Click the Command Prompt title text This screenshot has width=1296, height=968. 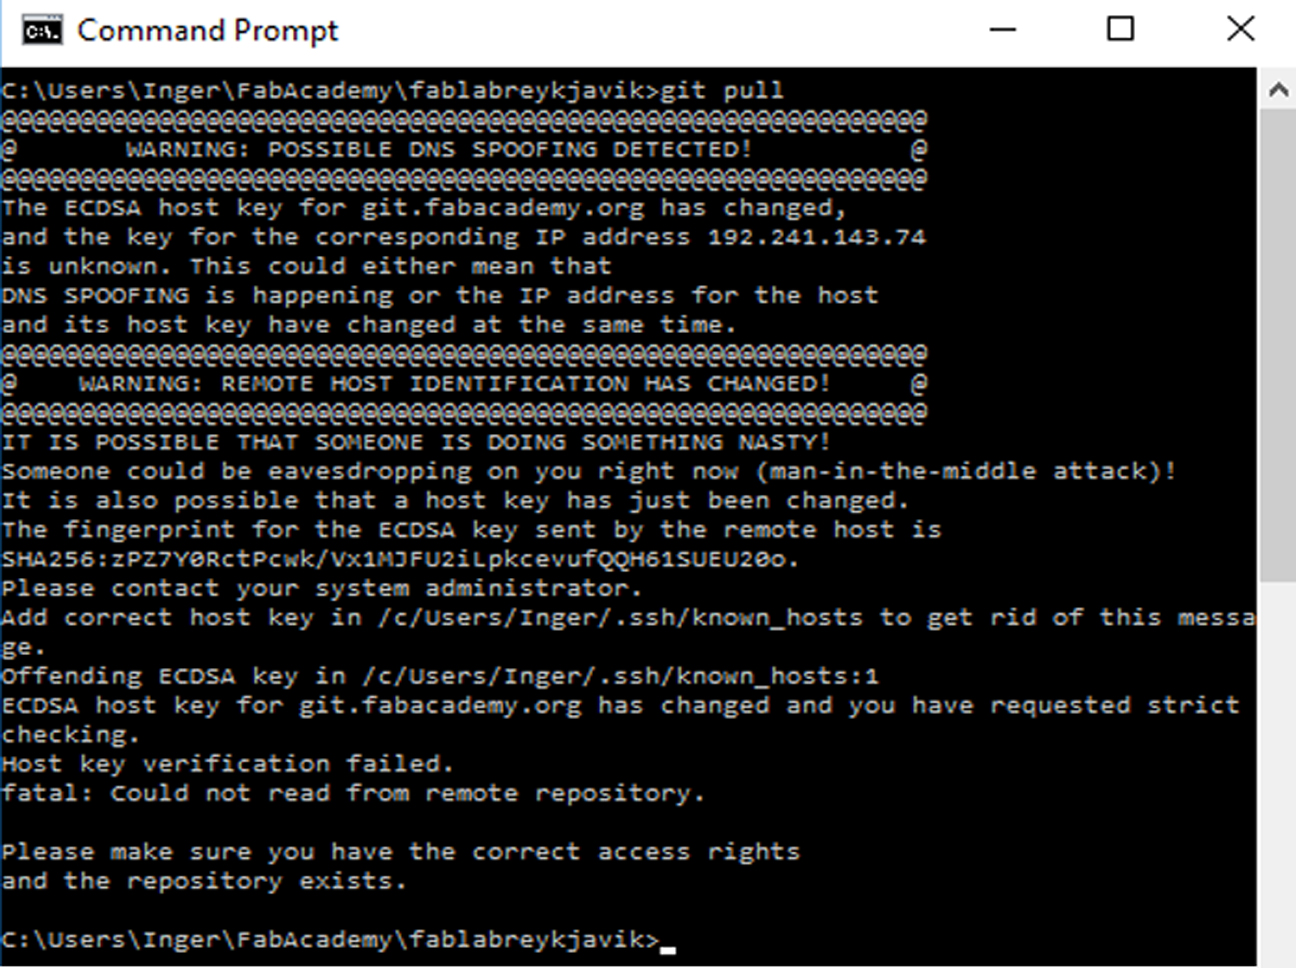click(x=208, y=31)
